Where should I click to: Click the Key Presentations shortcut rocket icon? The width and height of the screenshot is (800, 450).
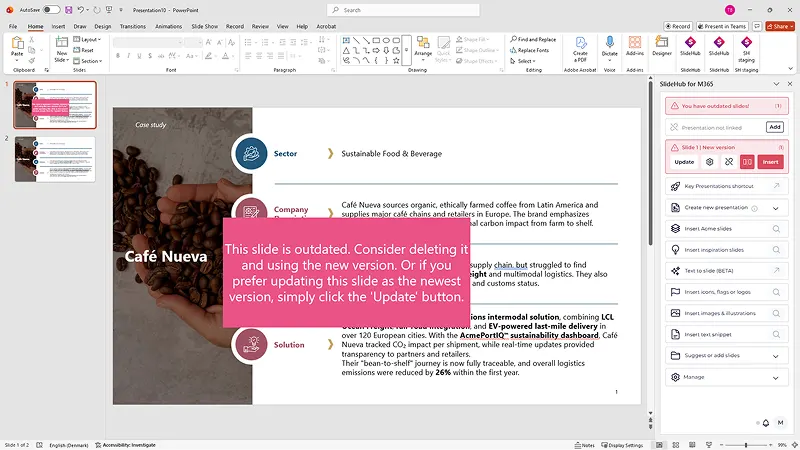pyautogui.click(x=676, y=186)
